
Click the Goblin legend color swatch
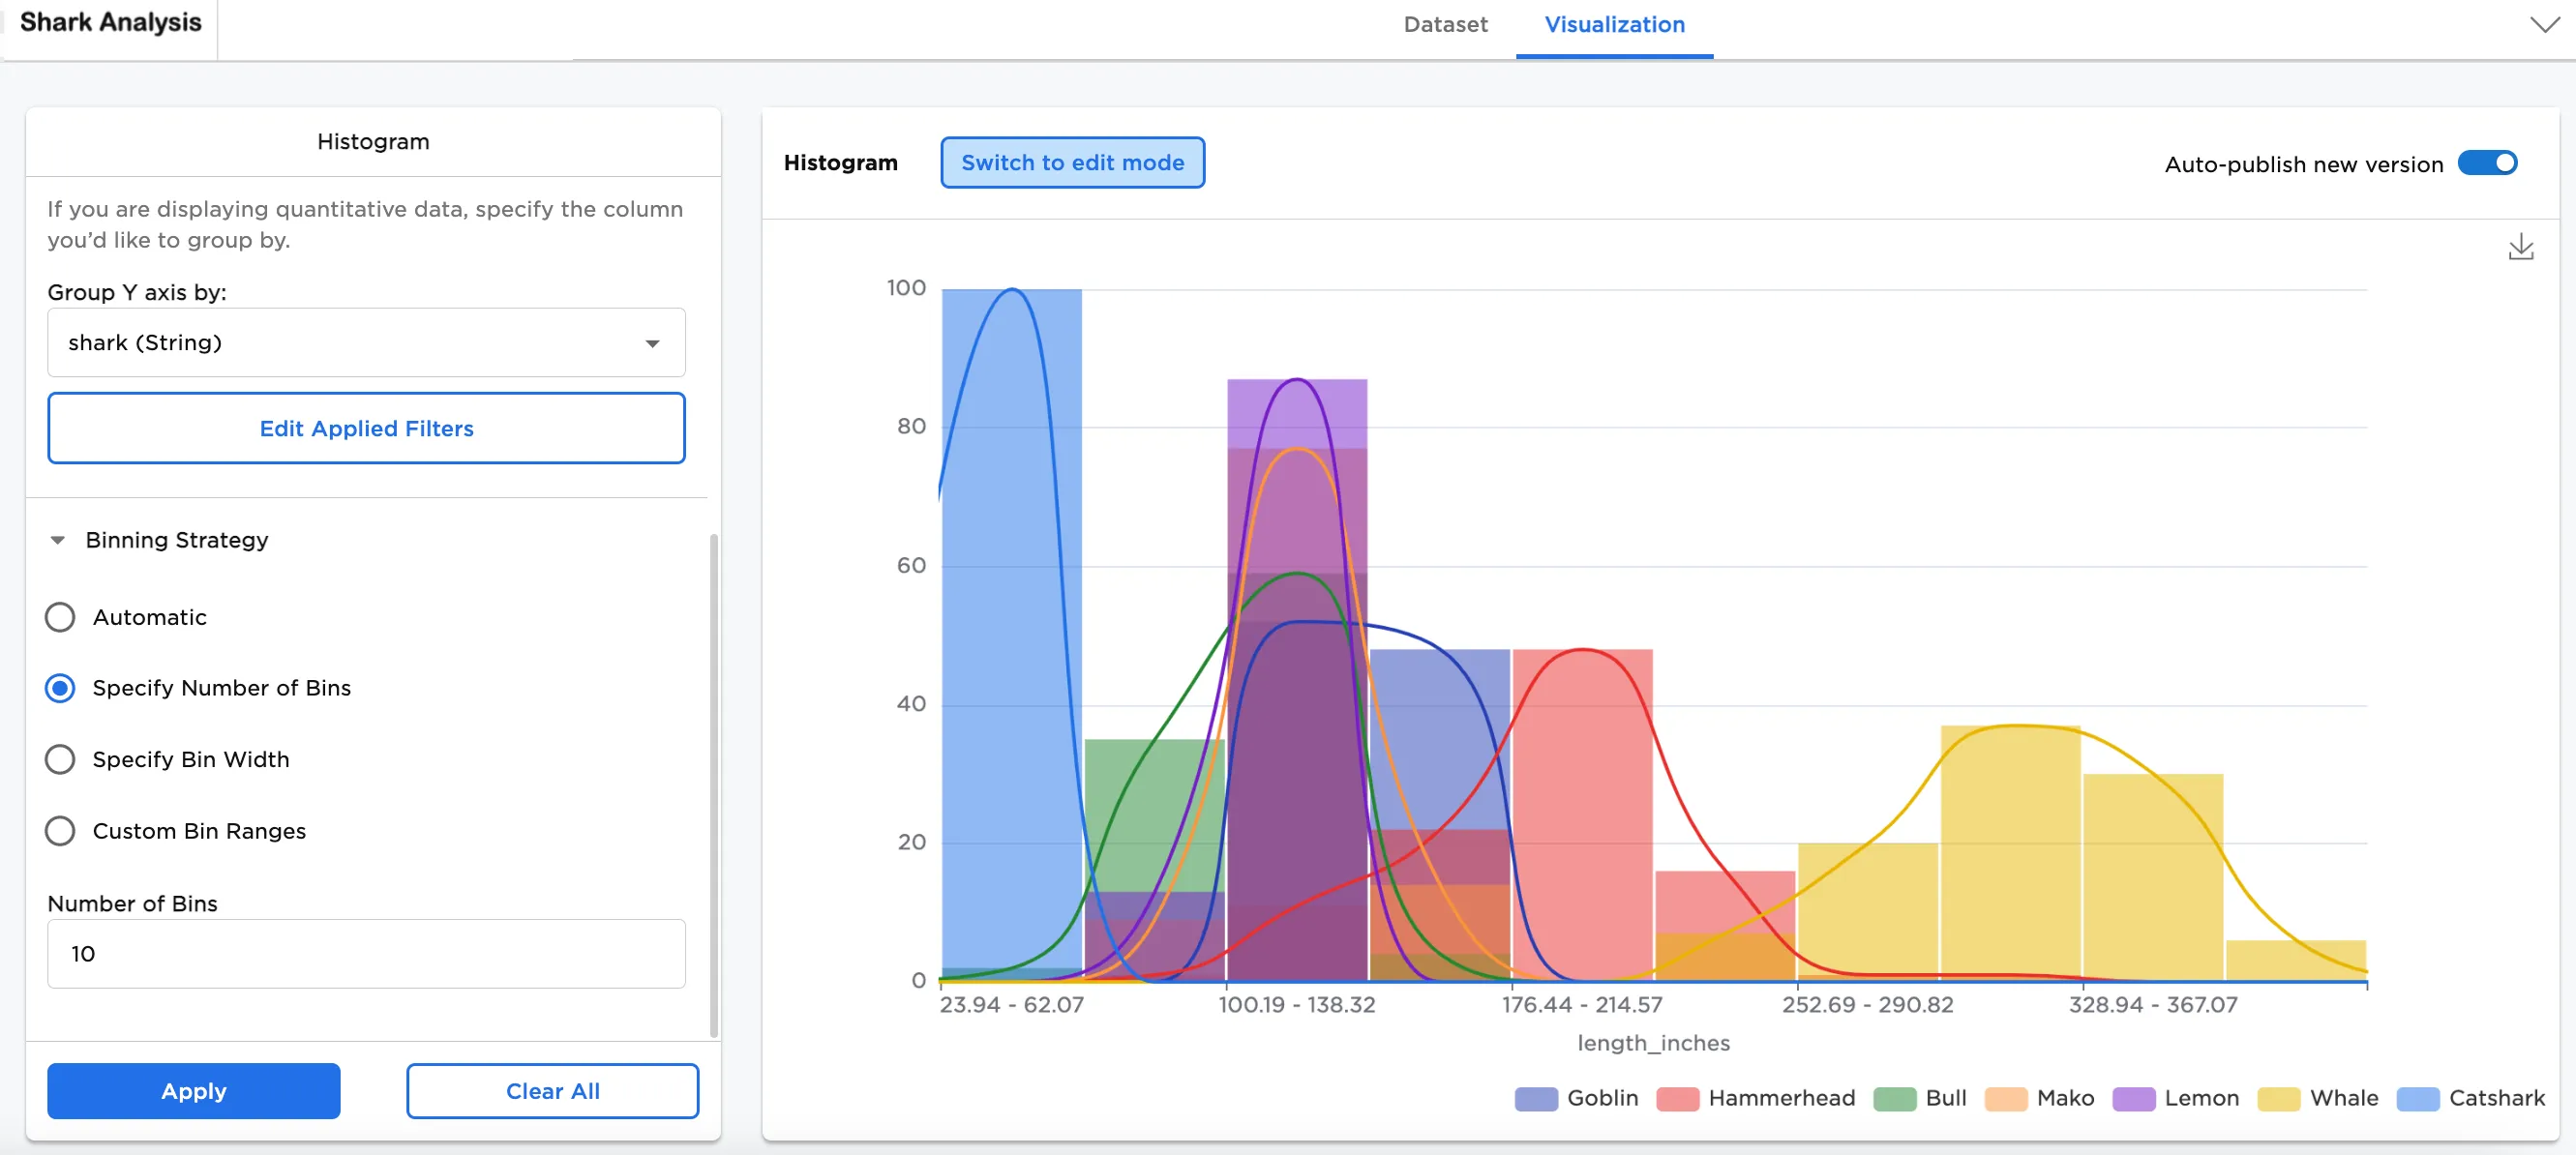pyautogui.click(x=1536, y=1098)
